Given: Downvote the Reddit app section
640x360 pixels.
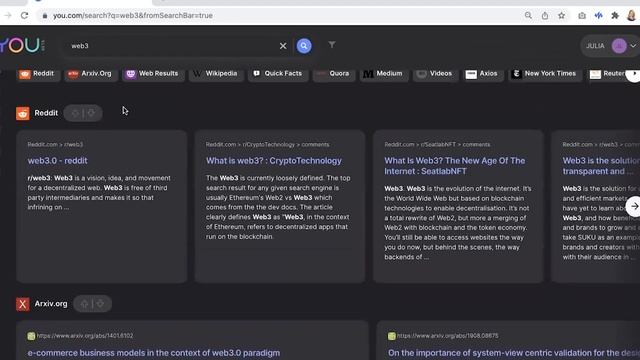Looking at the screenshot, I should (x=91, y=113).
